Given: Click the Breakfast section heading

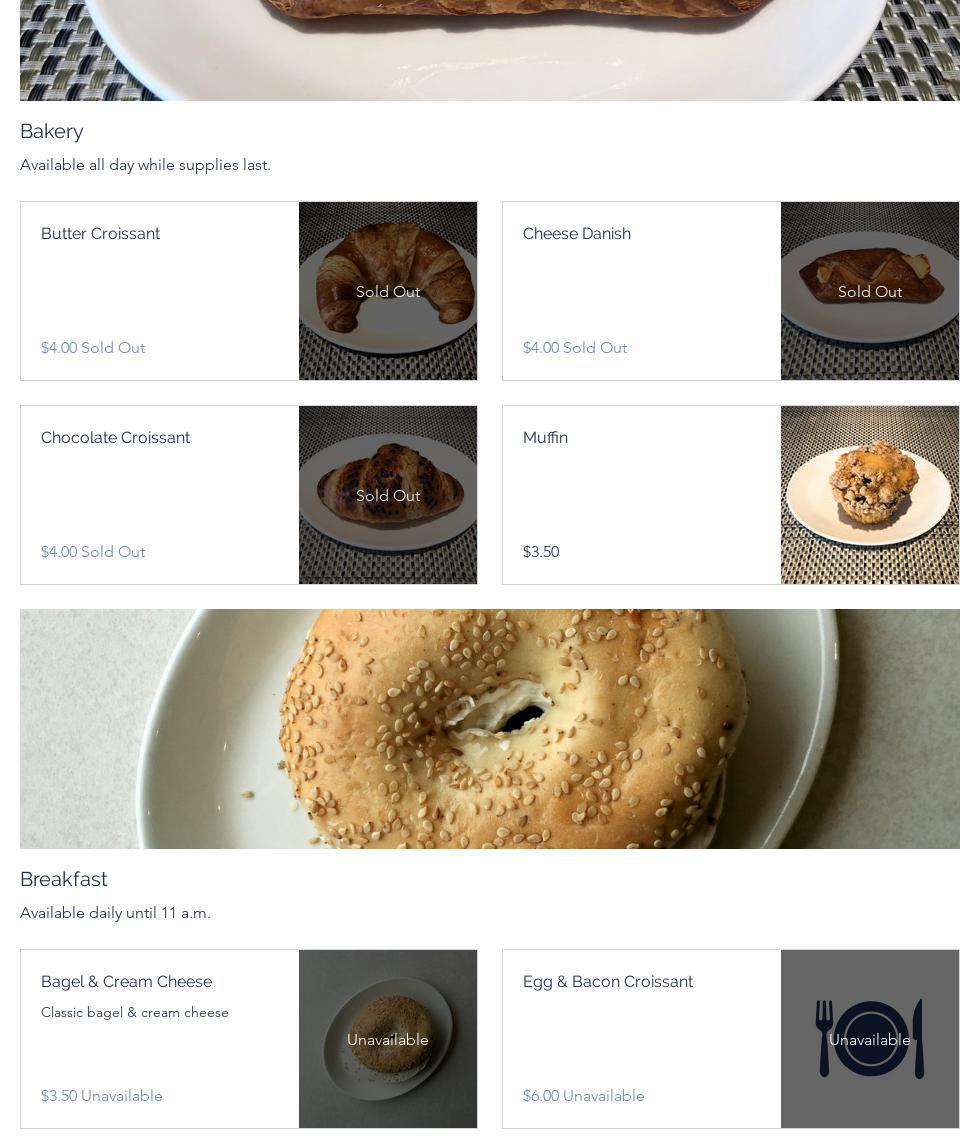Looking at the screenshot, I should [63, 879].
